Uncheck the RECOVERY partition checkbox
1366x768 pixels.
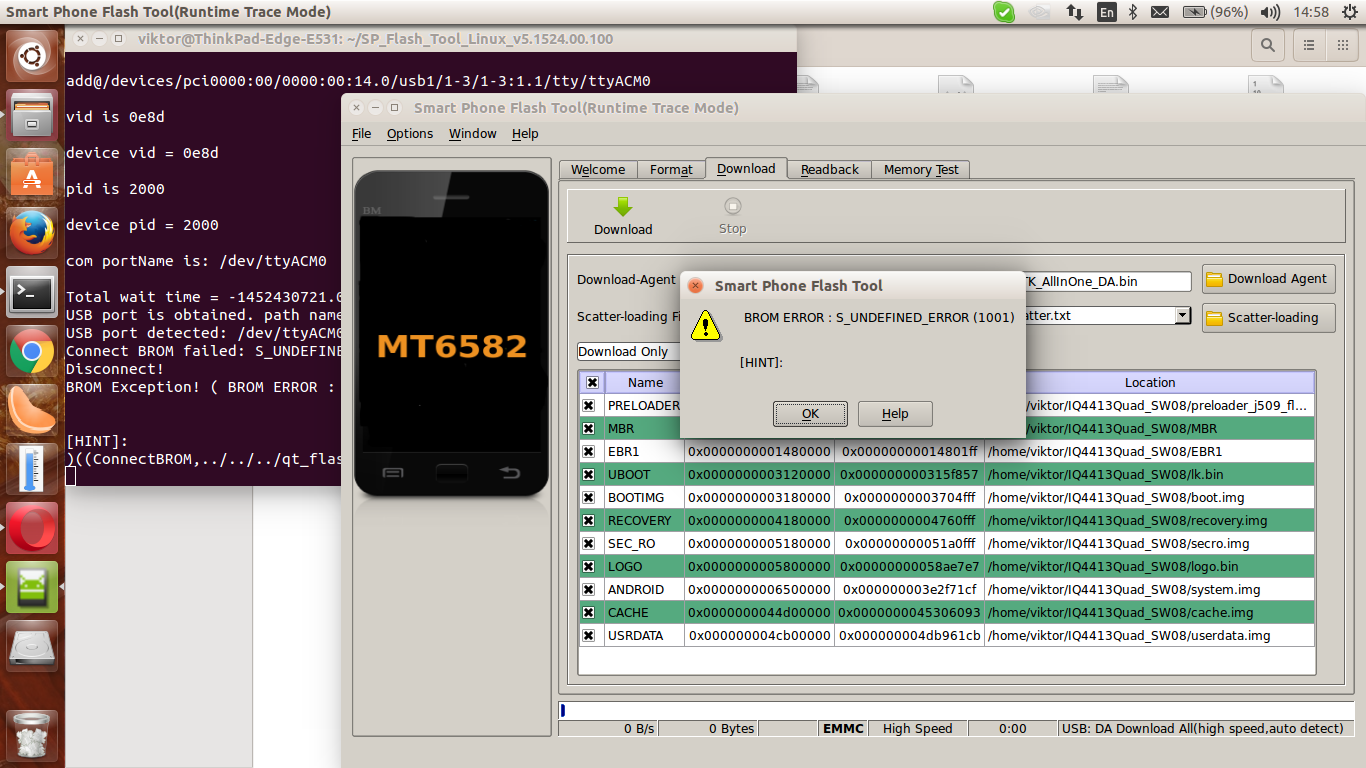click(589, 521)
